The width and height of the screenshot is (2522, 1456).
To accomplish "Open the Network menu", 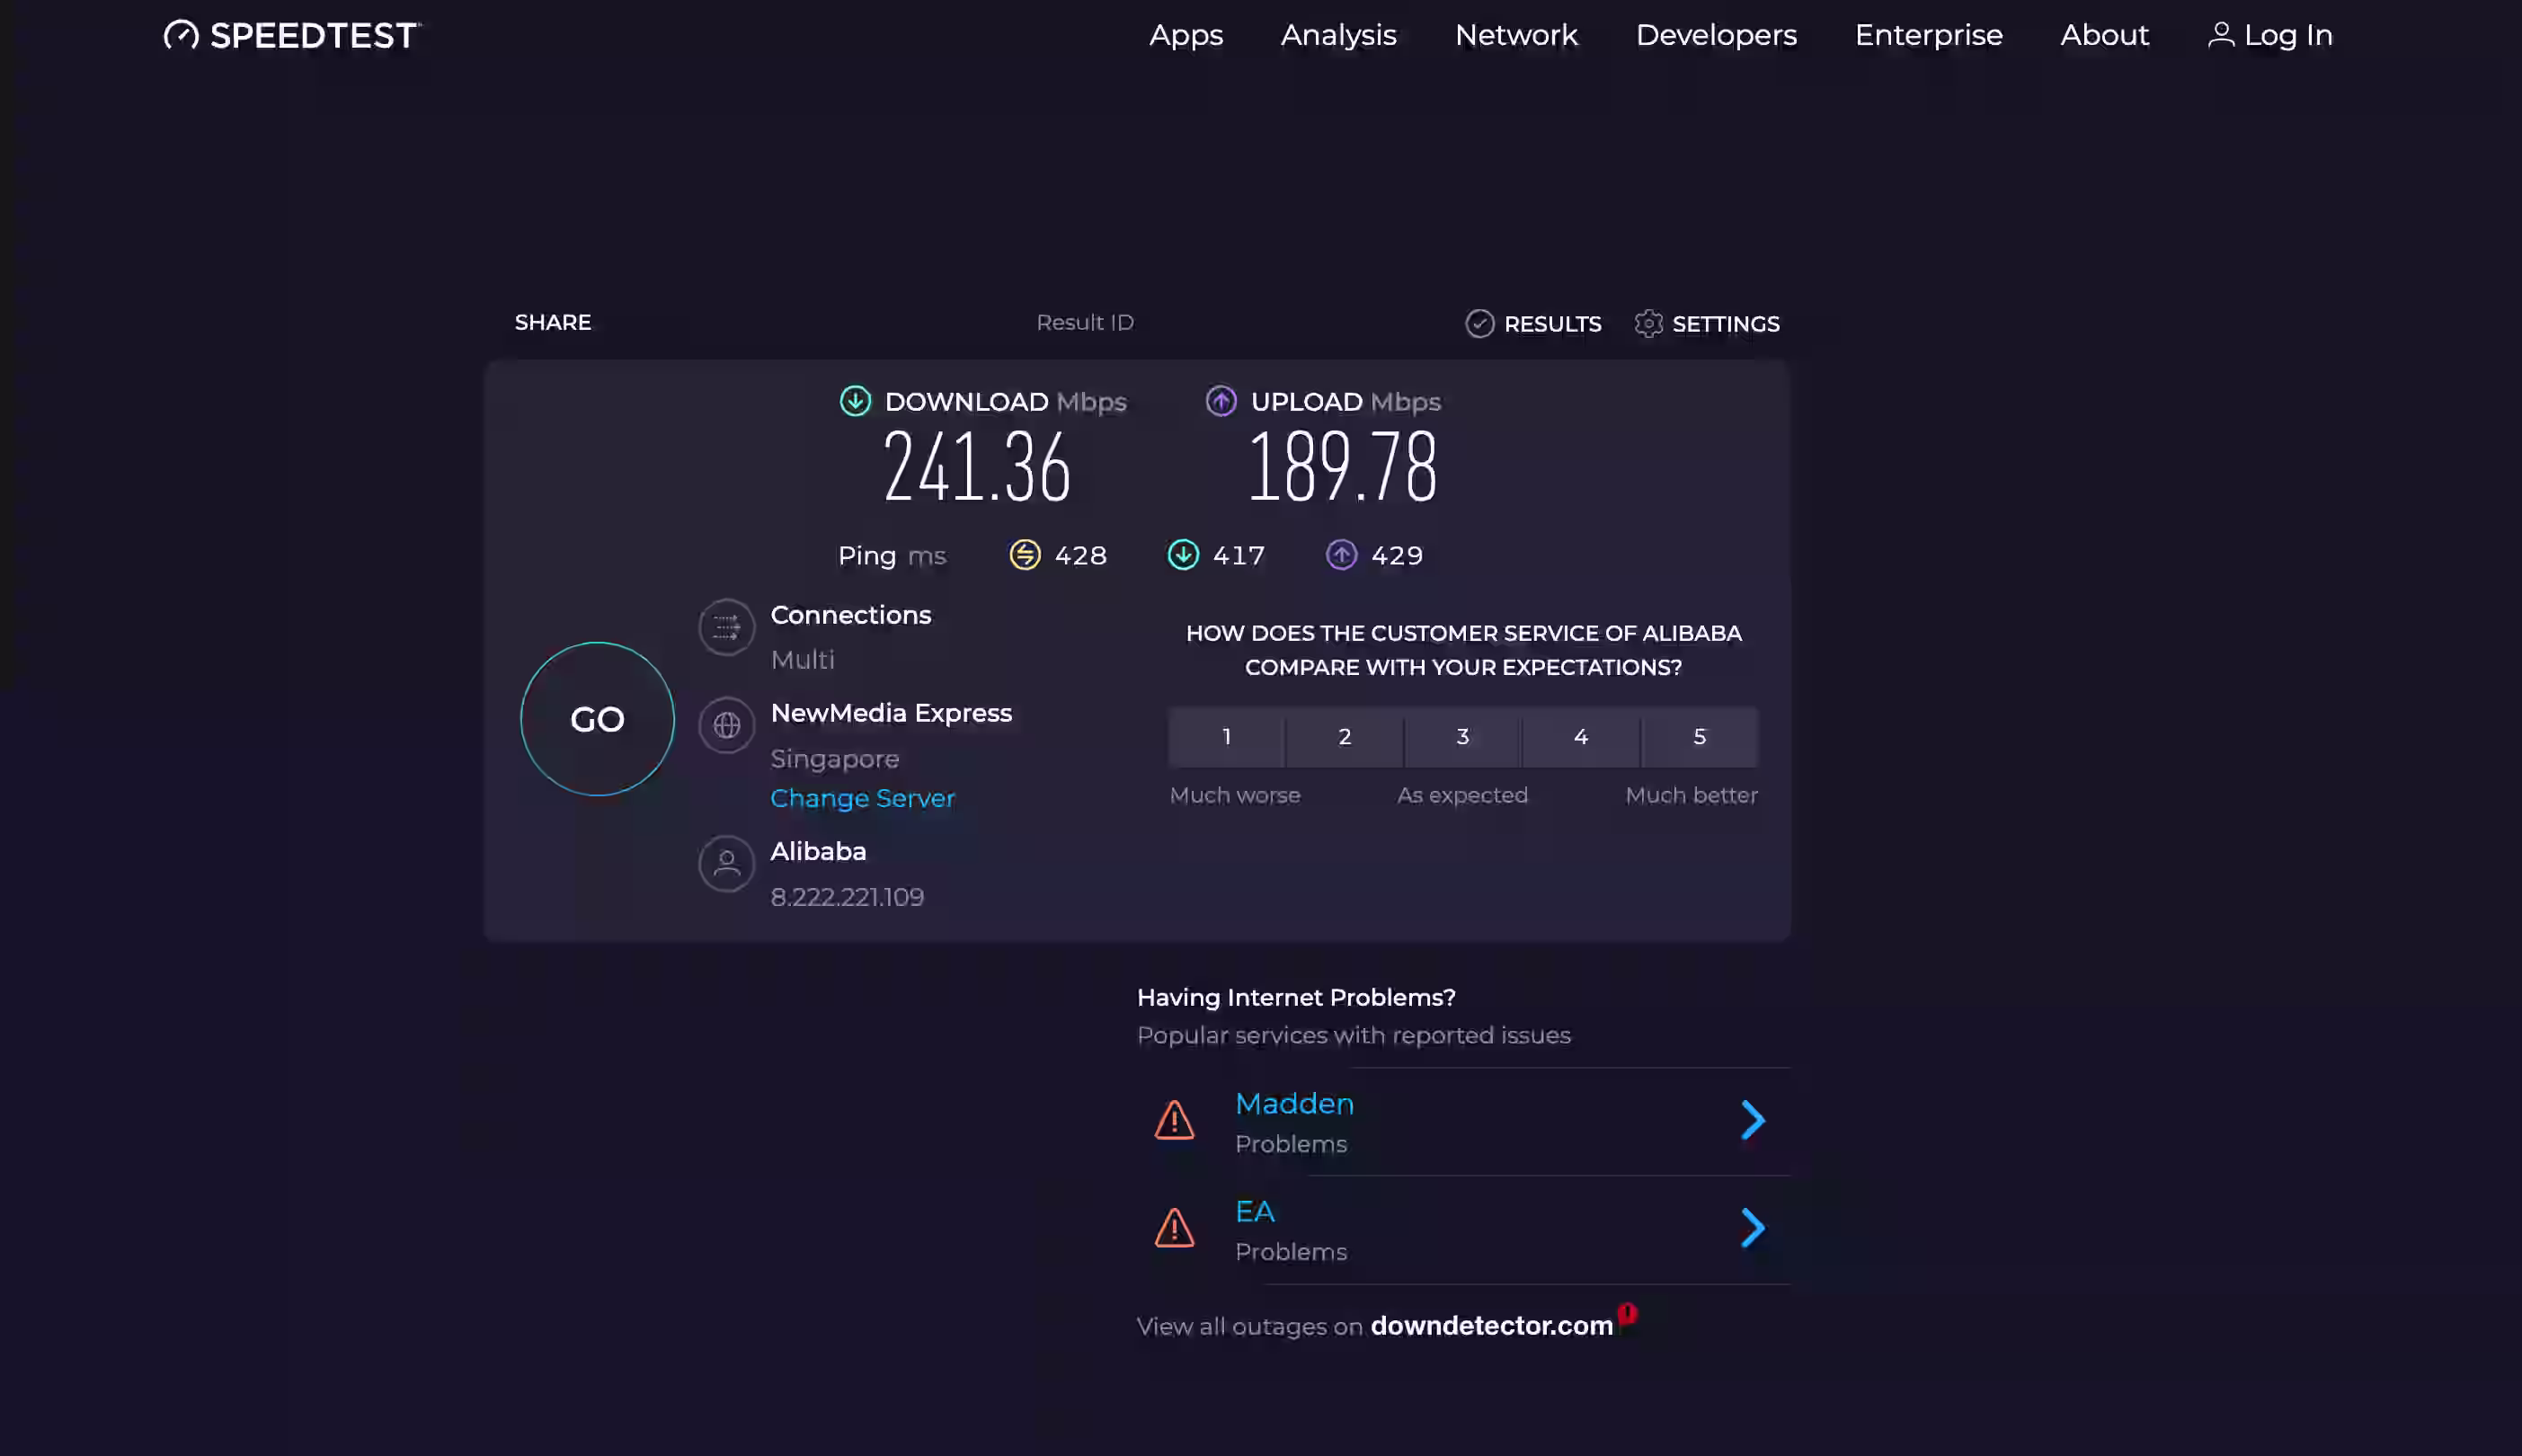I will pos(1516,35).
